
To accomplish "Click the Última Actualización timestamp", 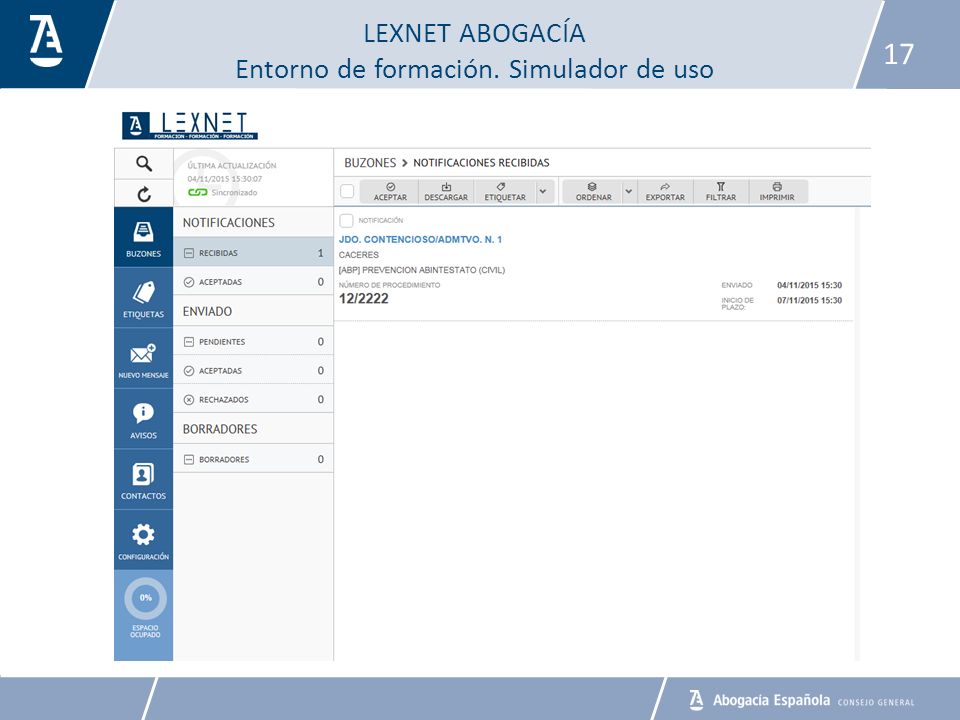I will point(225,179).
